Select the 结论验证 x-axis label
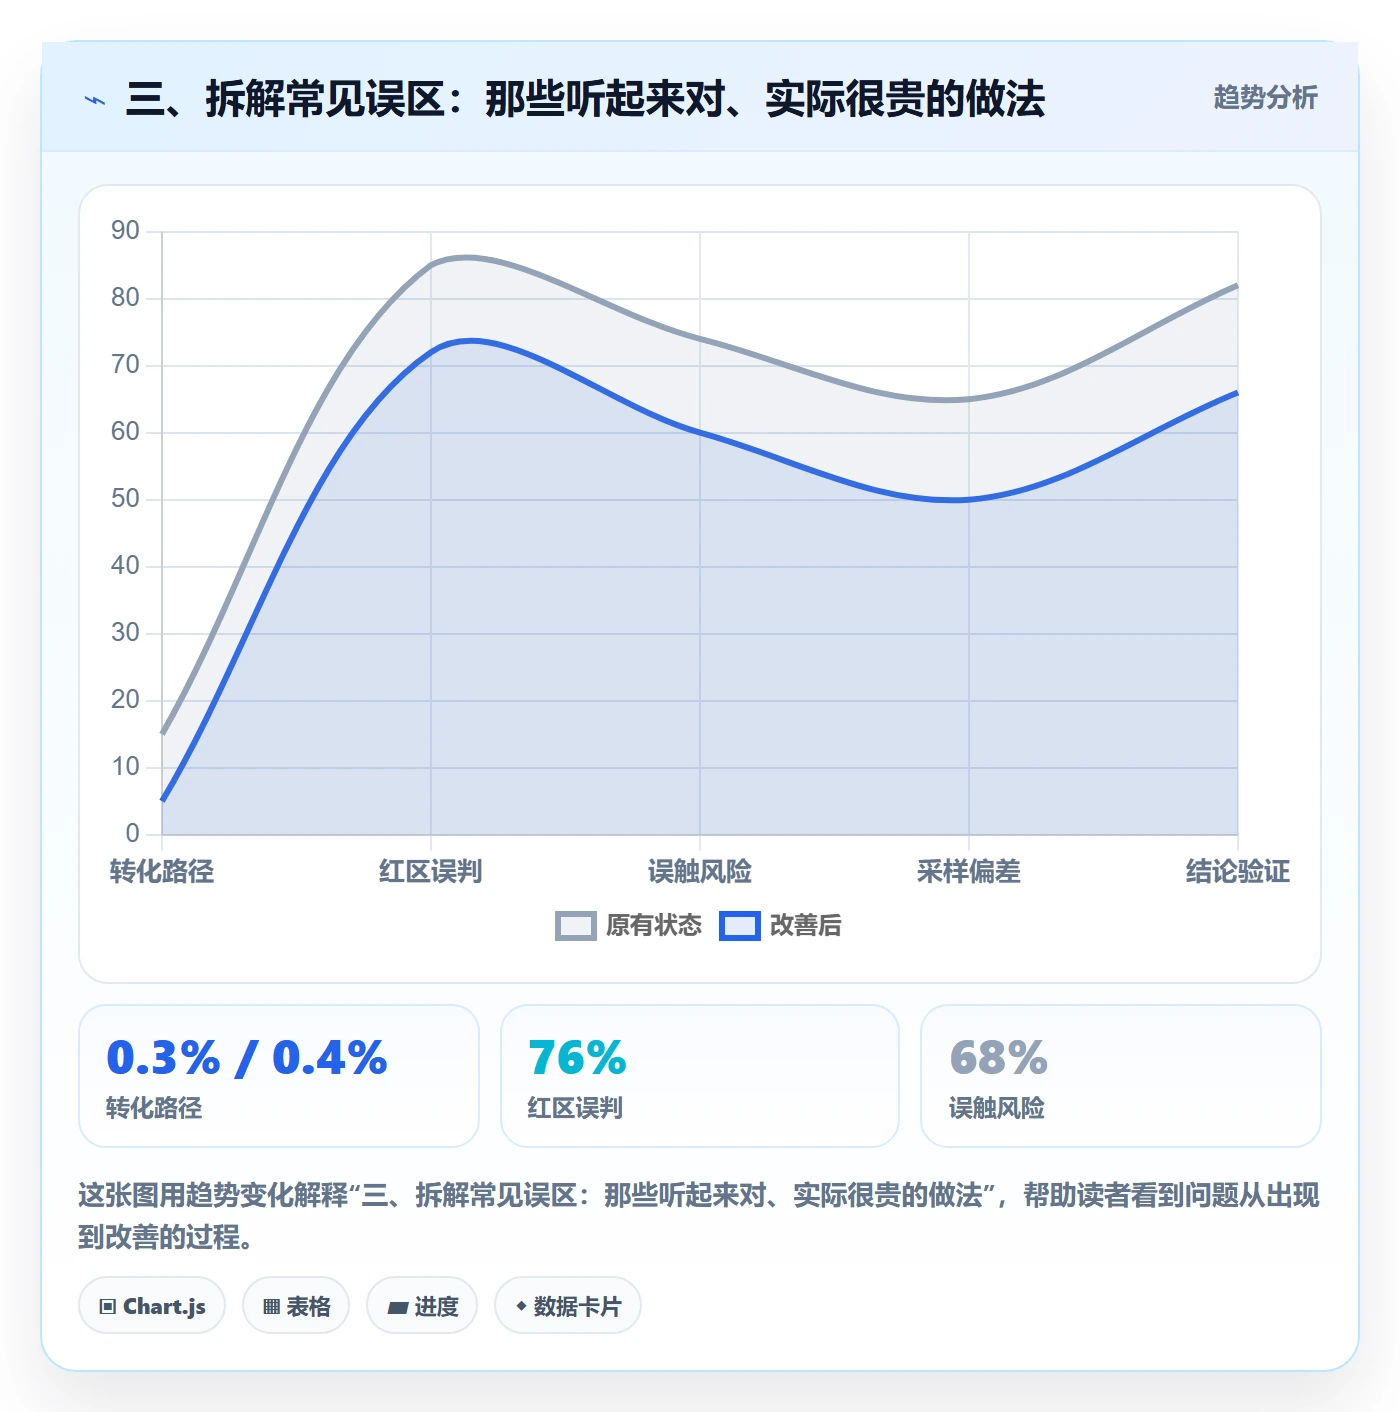Image resolution: width=1400 pixels, height=1412 pixels. 1238,872
